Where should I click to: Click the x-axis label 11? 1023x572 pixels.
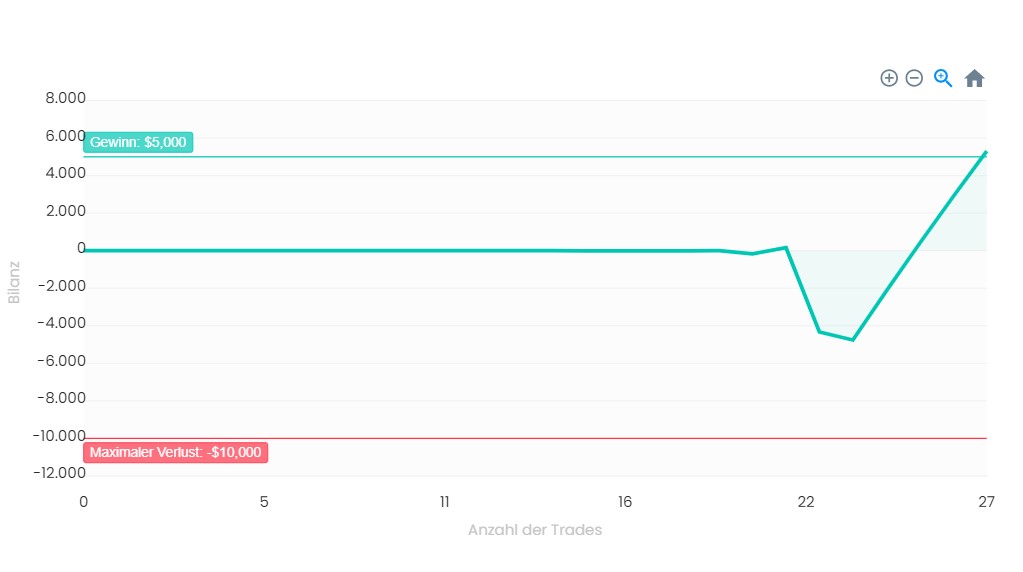(x=444, y=502)
